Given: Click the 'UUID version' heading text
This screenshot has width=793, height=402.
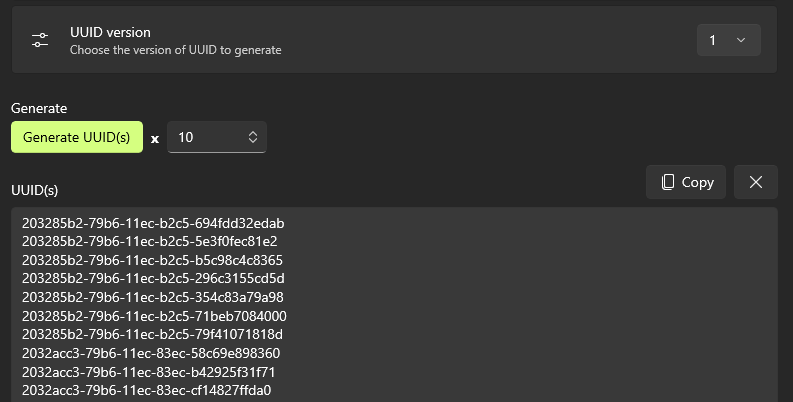Looking at the screenshot, I should (110, 32).
